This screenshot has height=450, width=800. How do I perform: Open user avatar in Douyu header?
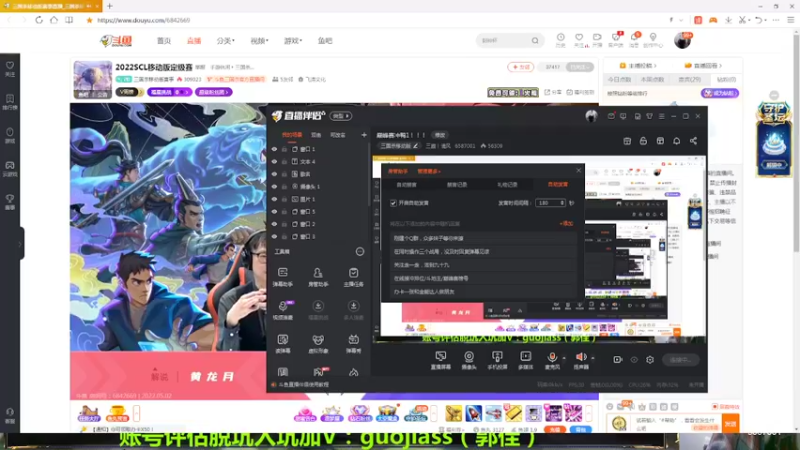coord(682,40)
